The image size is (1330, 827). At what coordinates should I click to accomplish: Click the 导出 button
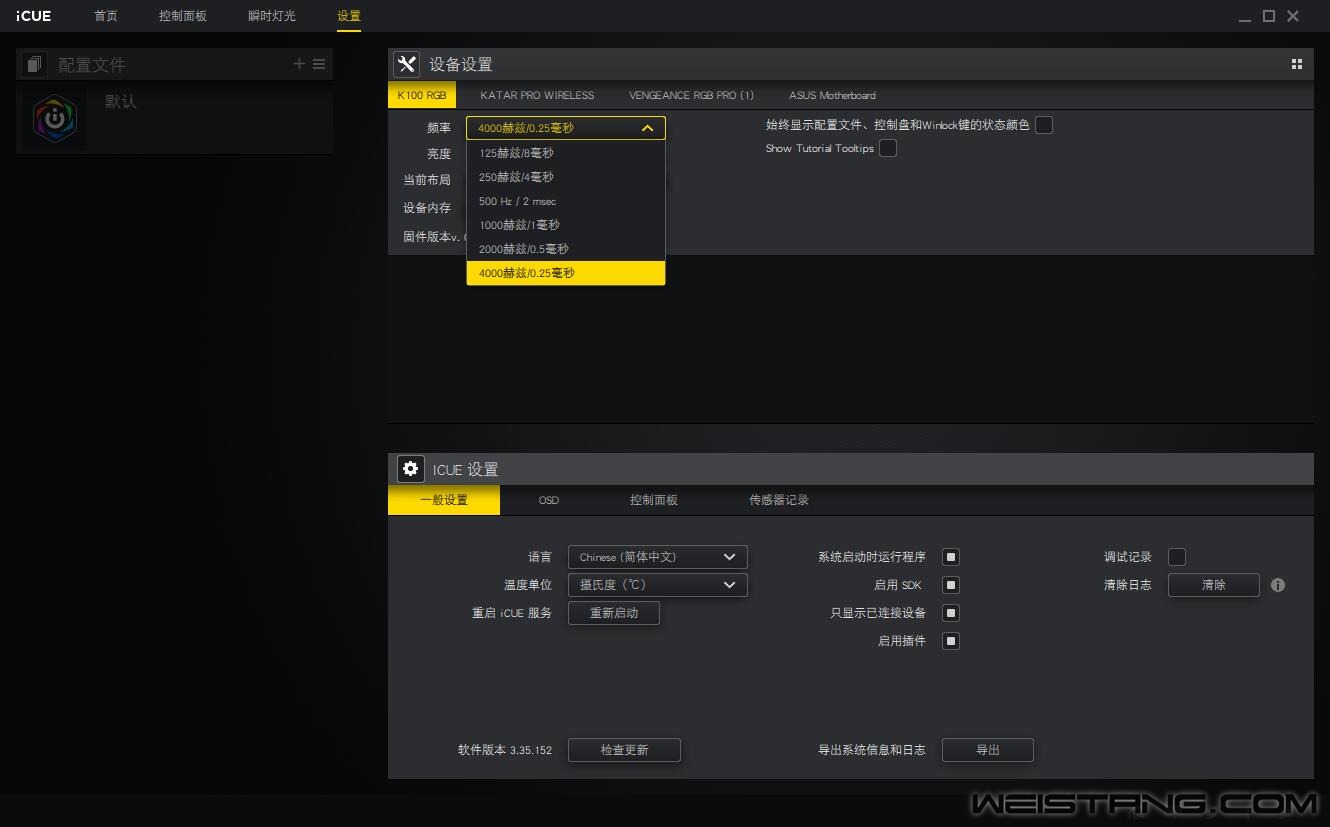(x=988, y=750)
